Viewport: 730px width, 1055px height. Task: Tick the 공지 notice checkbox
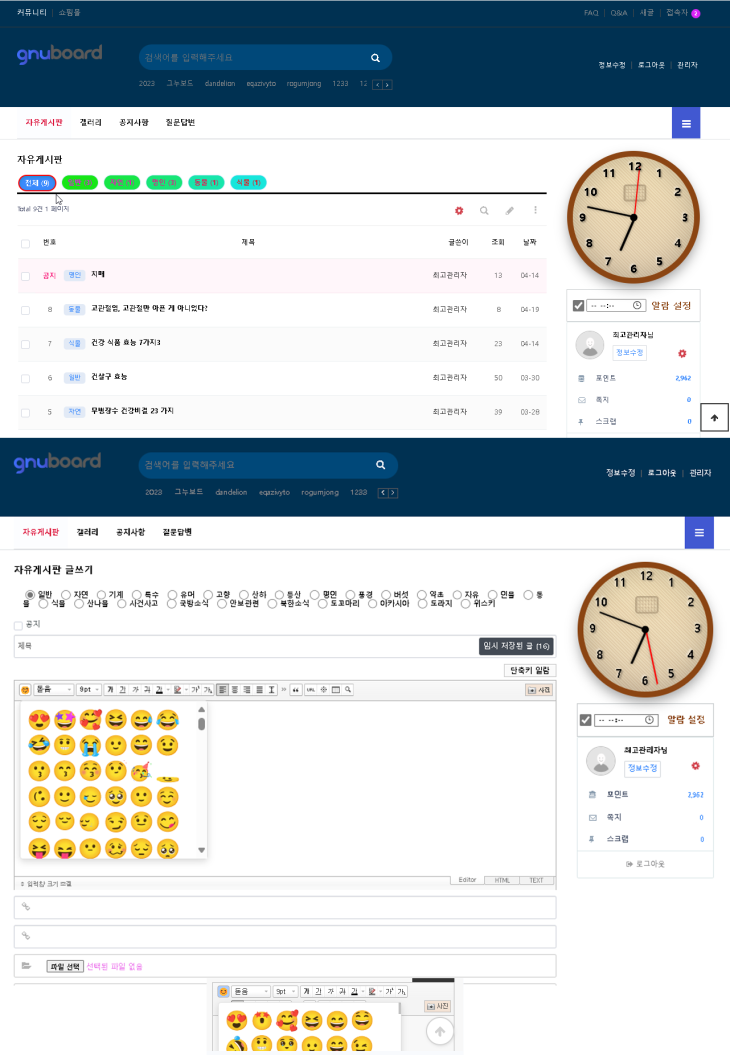tap(18, 625)
